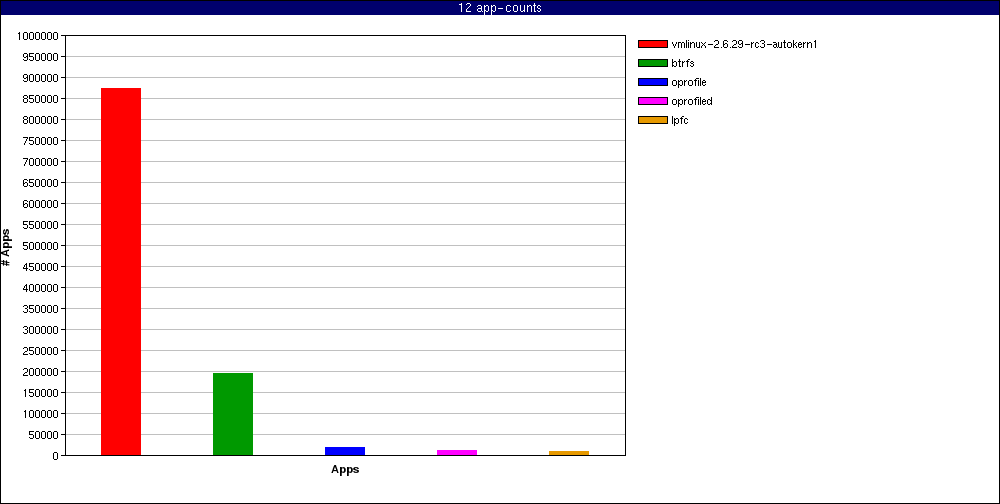
Task: Click the orange lpfc bar
Action: (x=569, y=453)
